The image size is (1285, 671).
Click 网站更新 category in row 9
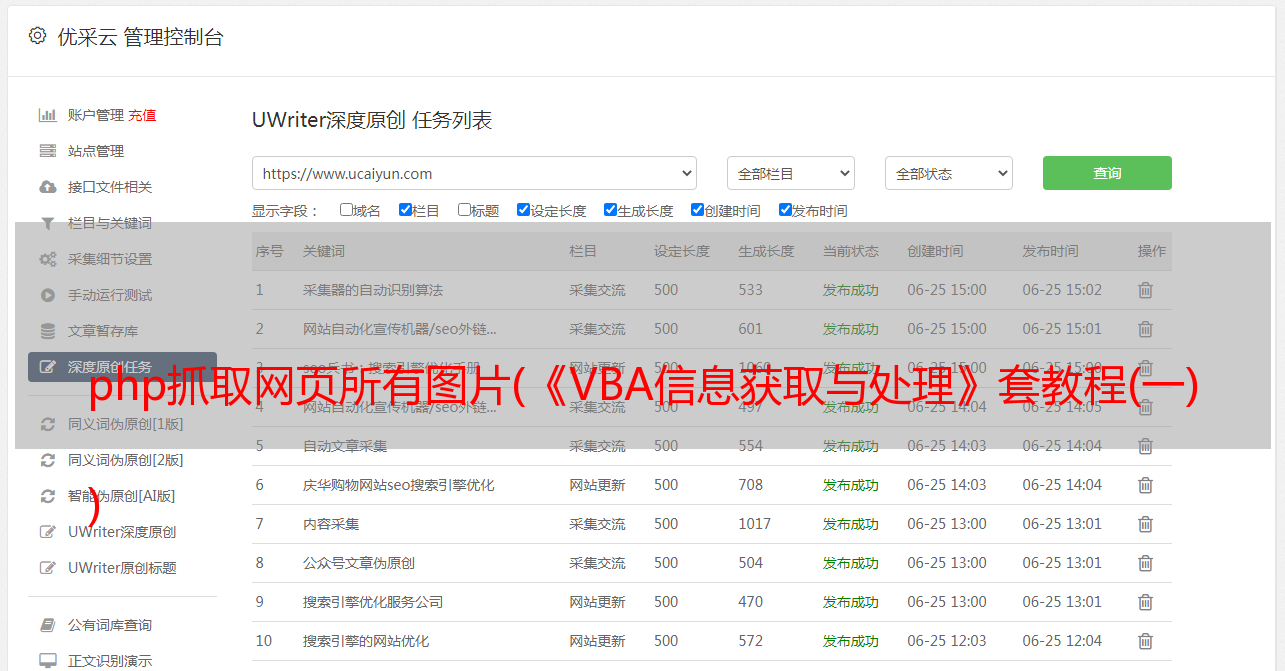click(x=597, y=602)
